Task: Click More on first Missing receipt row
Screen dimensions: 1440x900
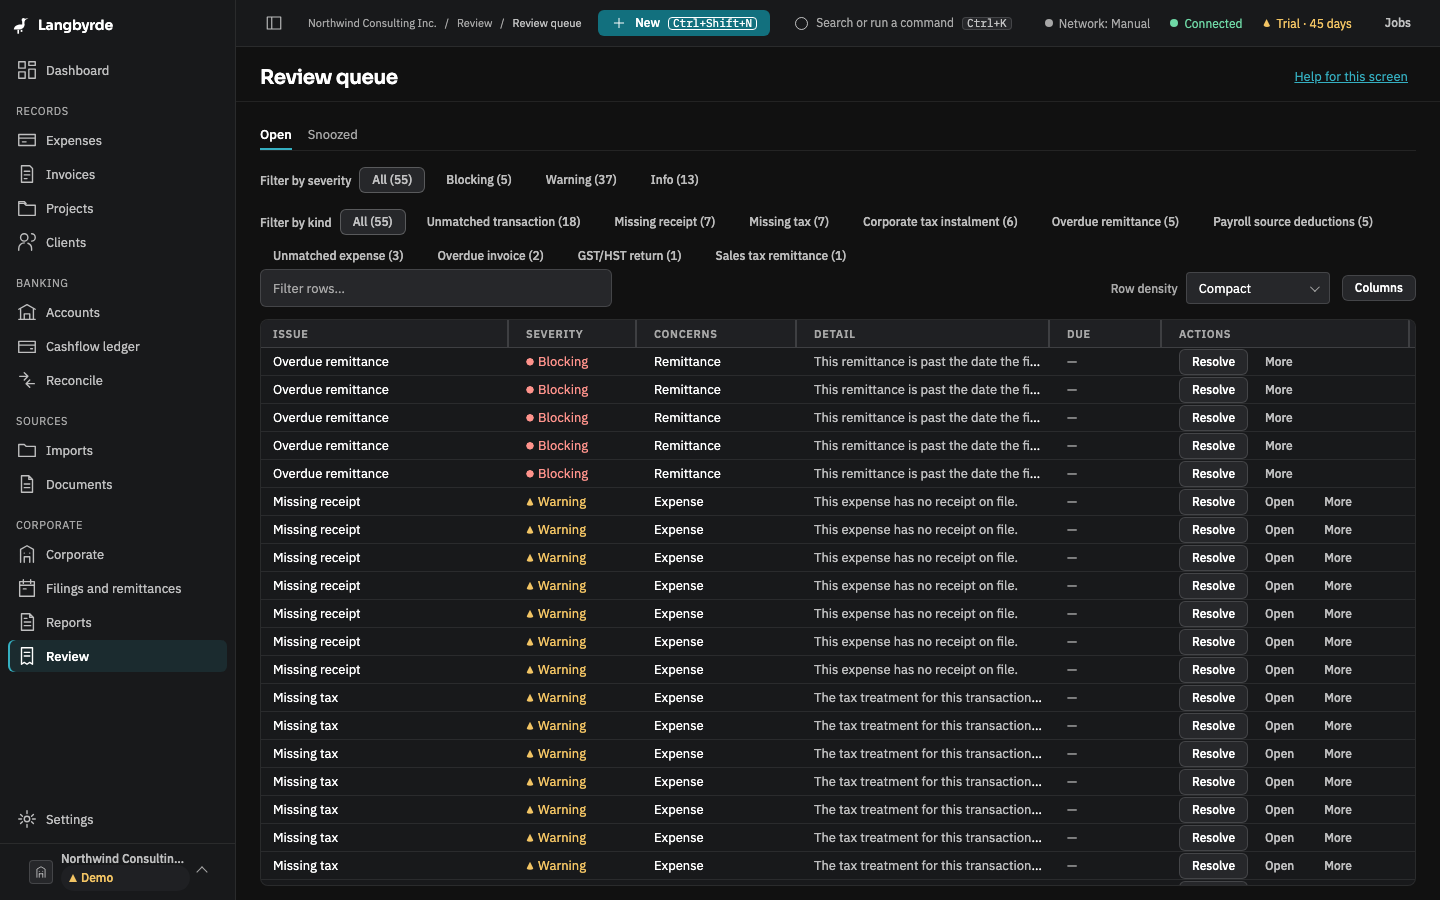Action: tap(1338, 502)
